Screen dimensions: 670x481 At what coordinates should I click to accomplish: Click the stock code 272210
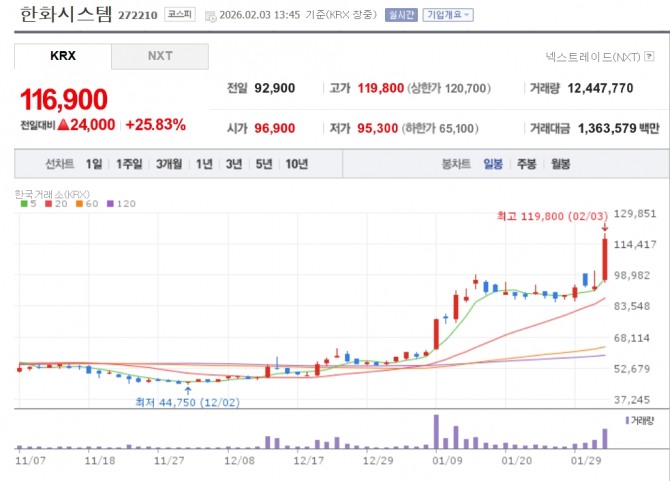click(138, 15)
